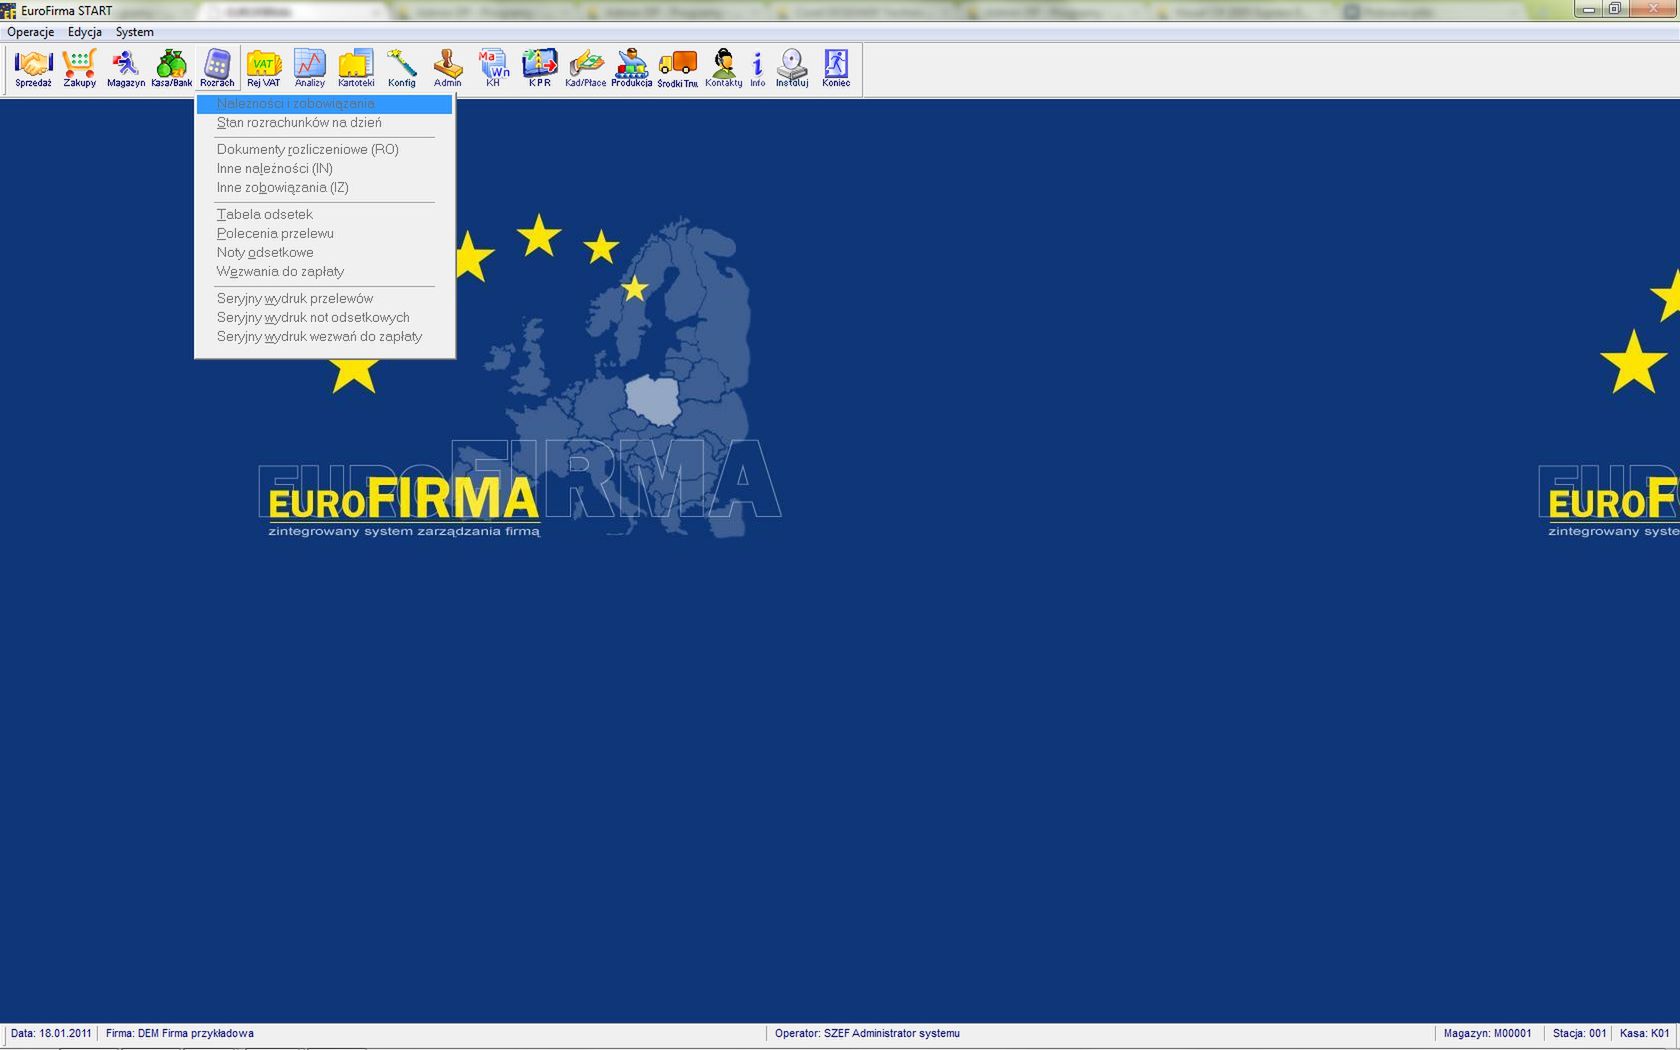Click Operator: SZEF Administrator systemu status
This screenshot has height=1050, width=1680.
pyautogui.click(x=867, y=1034)
